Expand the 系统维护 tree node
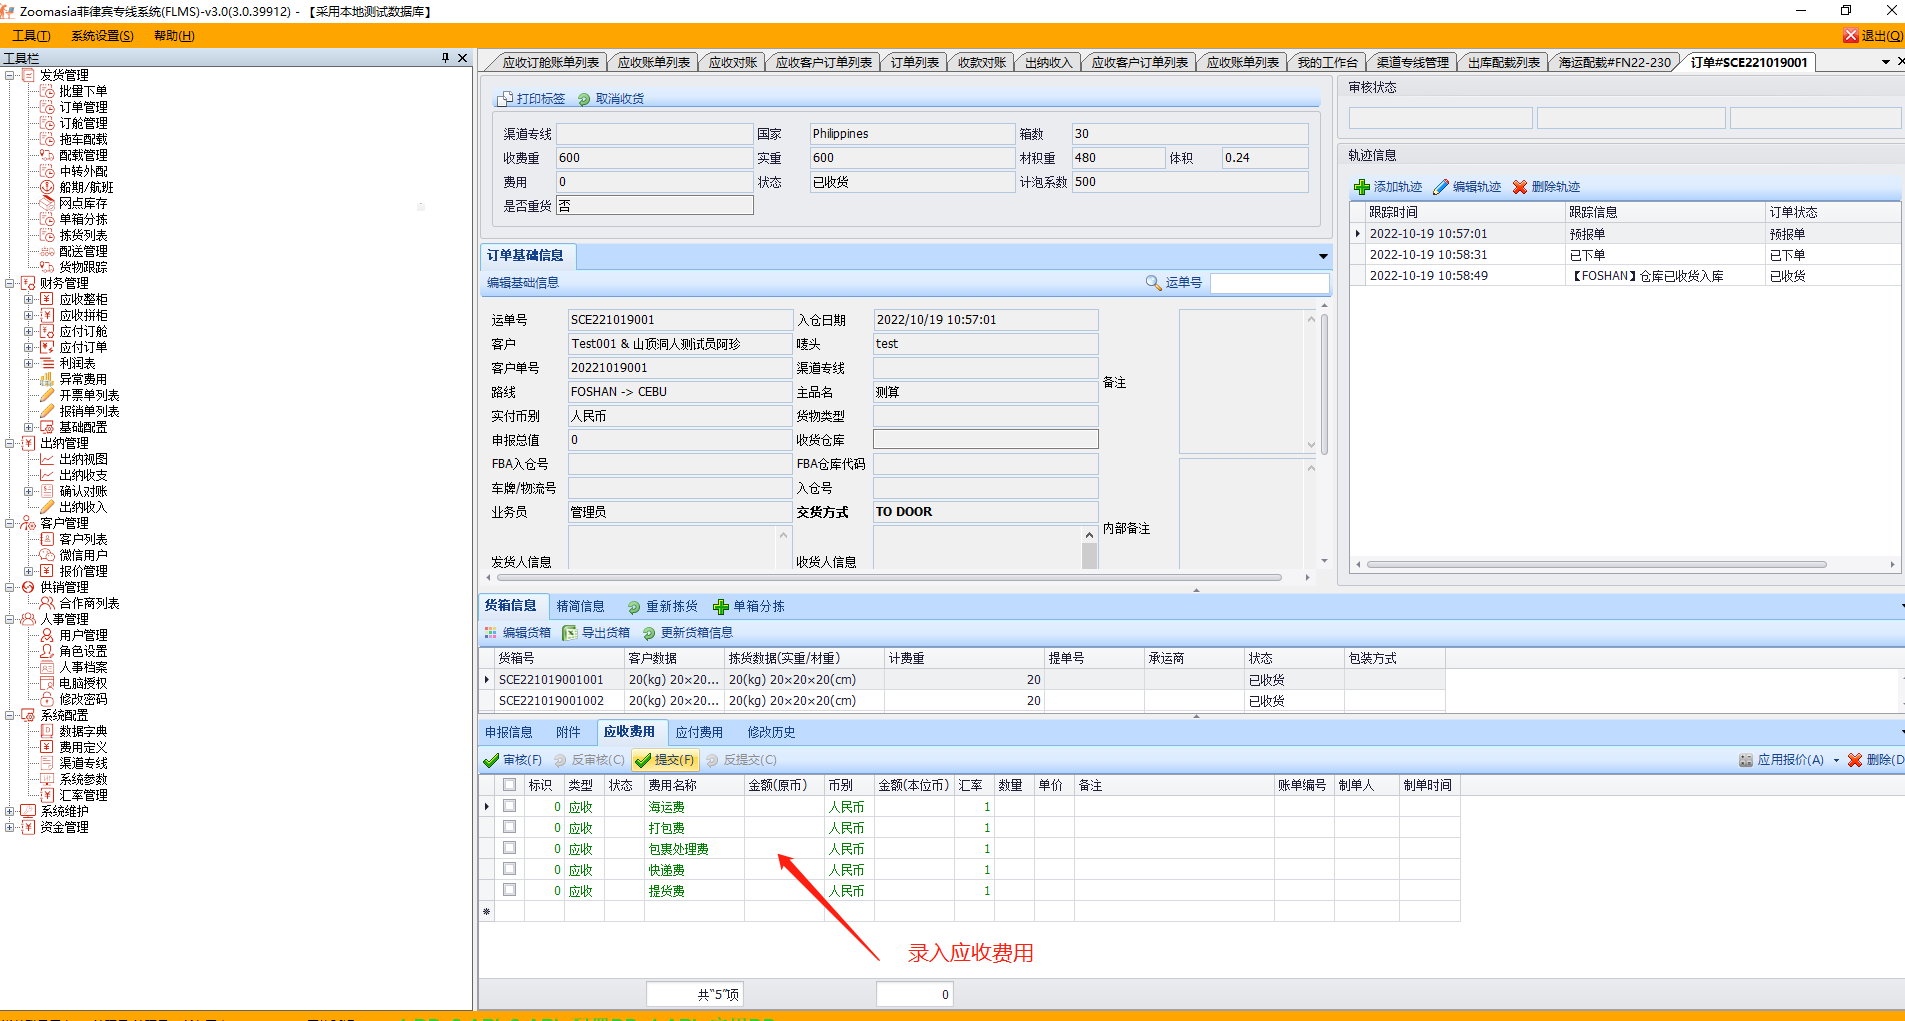Screen dimensions: 1905x1021 (x=10, y=811)
